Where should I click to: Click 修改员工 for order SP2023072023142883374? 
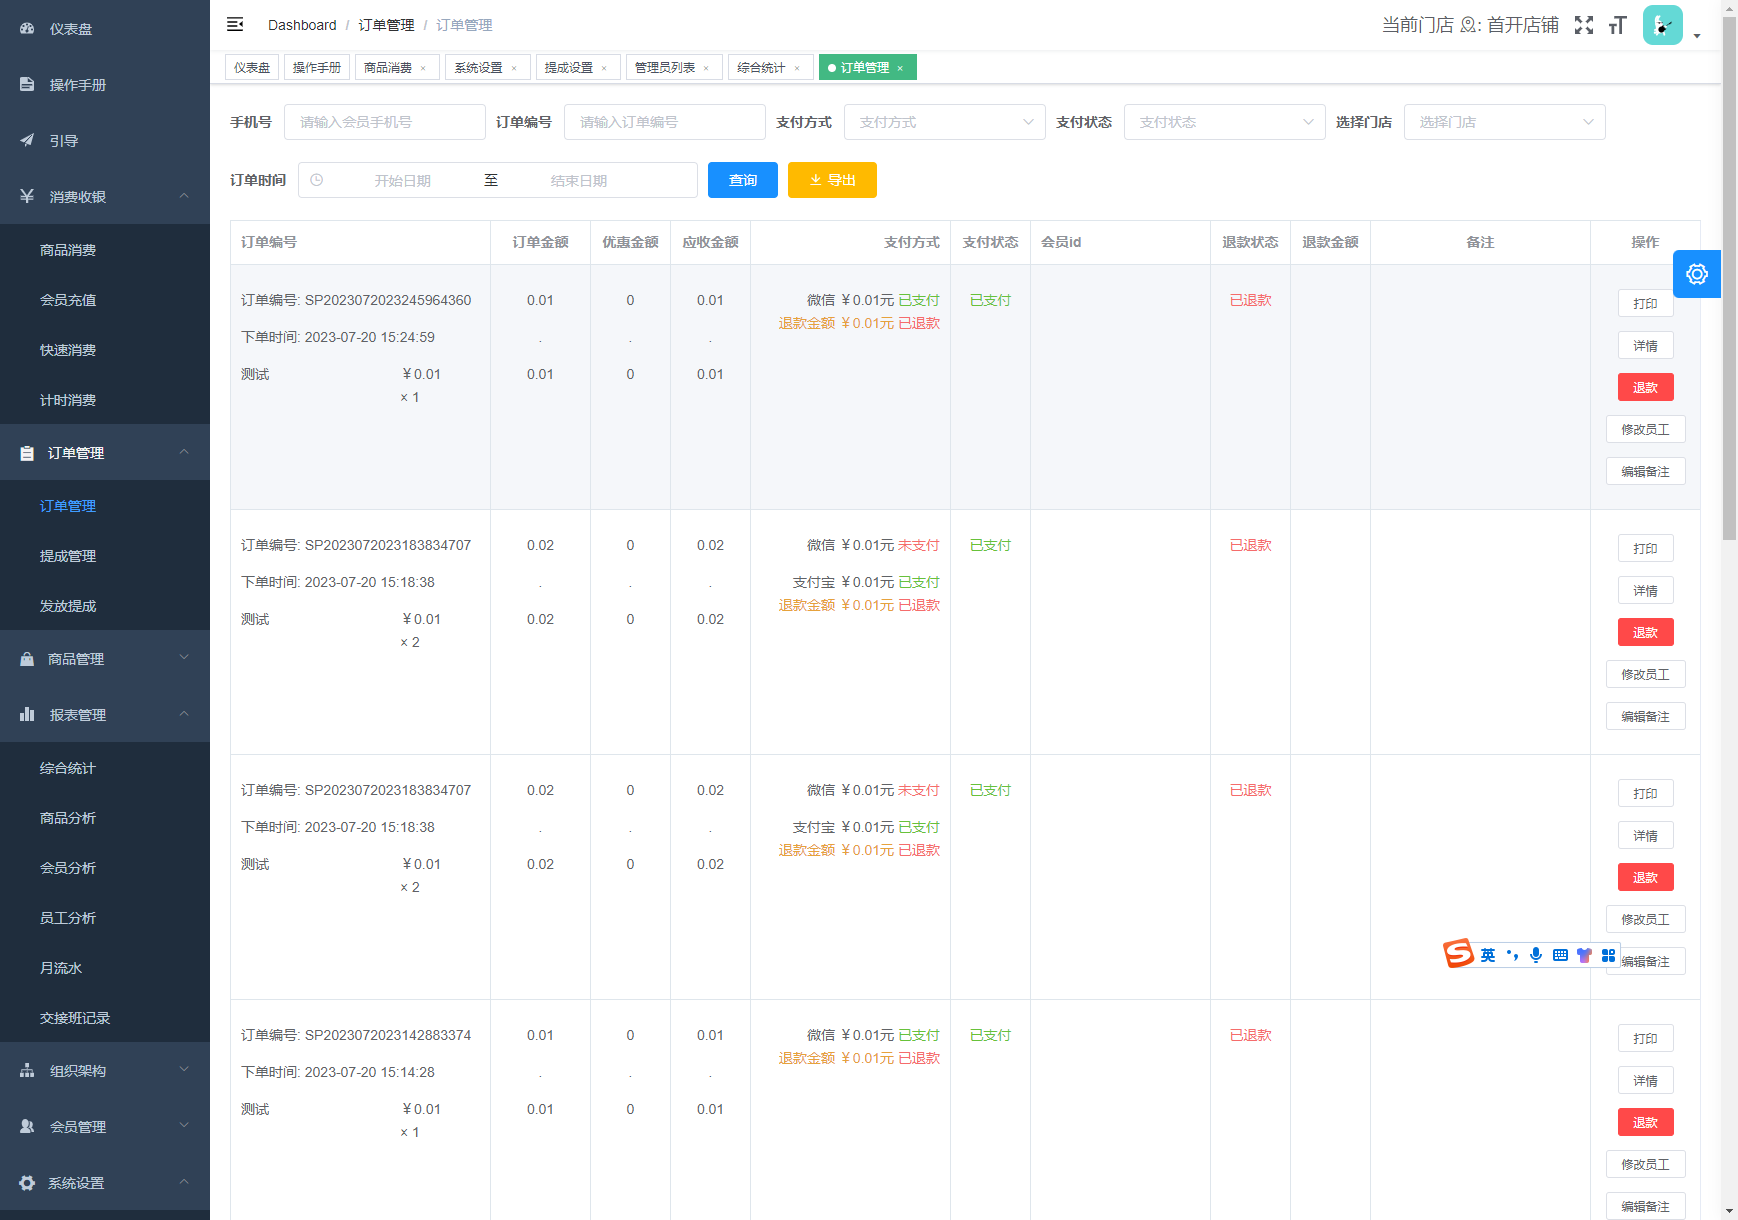[1645, 1165]
